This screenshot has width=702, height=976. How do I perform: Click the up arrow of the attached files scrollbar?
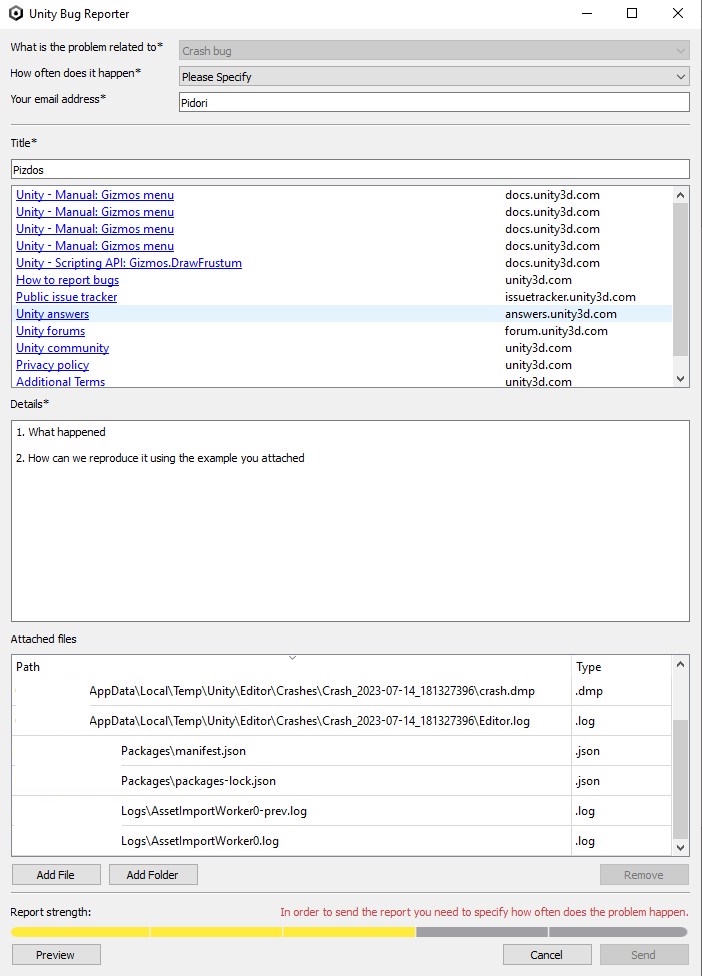click(x=680, y=664)
